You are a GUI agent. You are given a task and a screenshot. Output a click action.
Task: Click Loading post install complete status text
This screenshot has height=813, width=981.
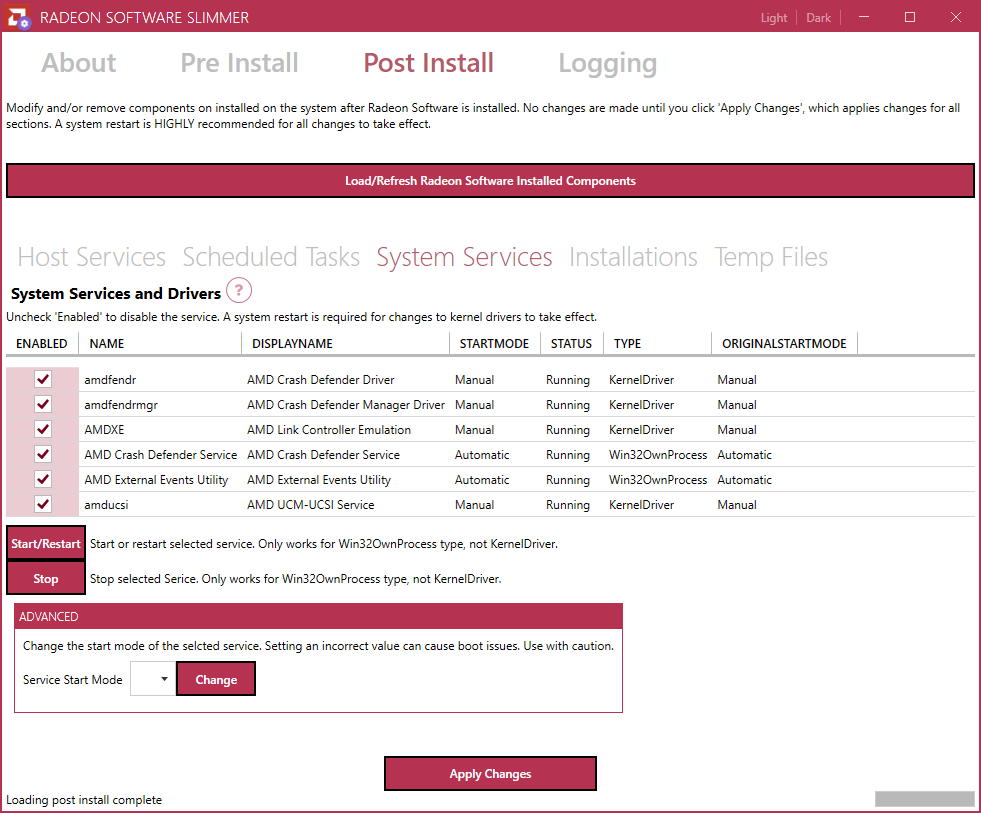84,800
